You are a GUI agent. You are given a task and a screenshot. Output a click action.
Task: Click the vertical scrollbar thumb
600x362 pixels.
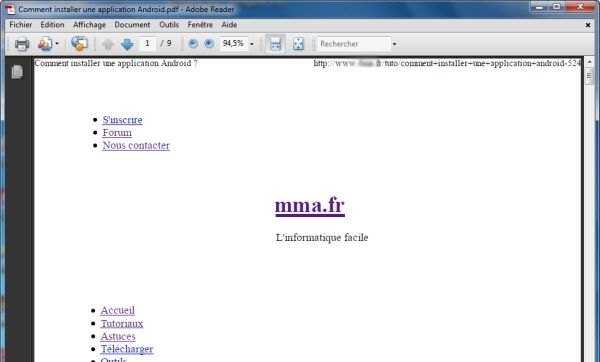point(589,77)
